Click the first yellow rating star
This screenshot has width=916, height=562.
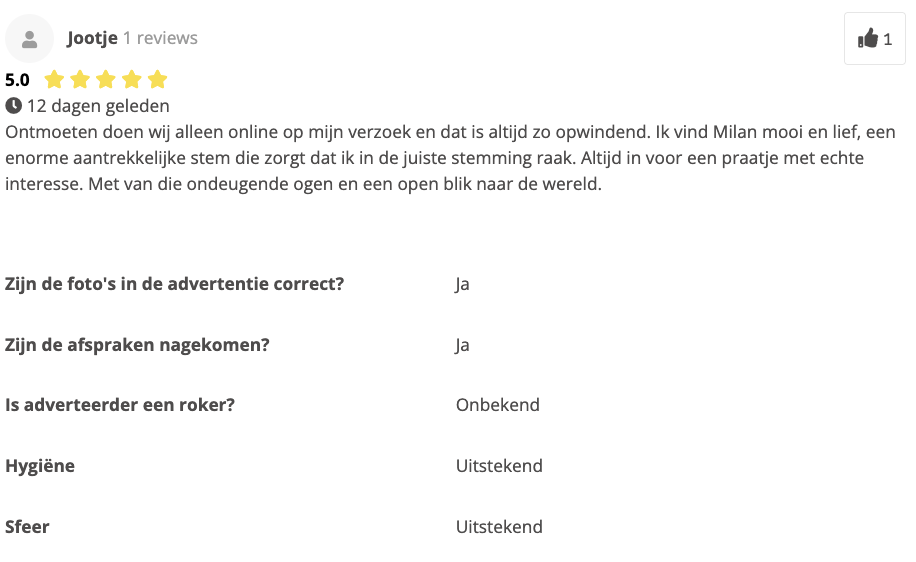coord(54,80)
